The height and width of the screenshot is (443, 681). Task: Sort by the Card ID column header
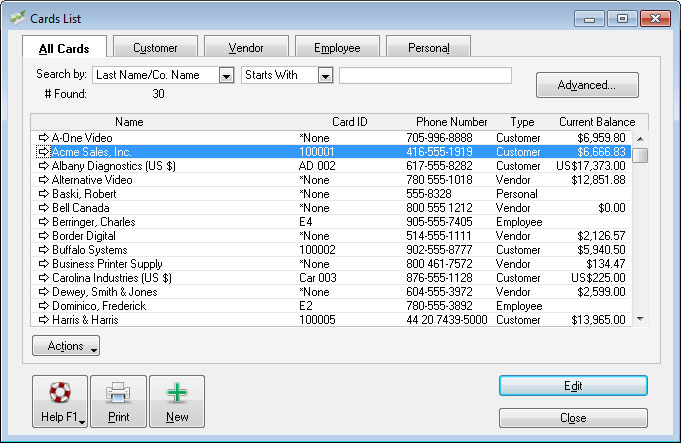click(x=350, y=122)
